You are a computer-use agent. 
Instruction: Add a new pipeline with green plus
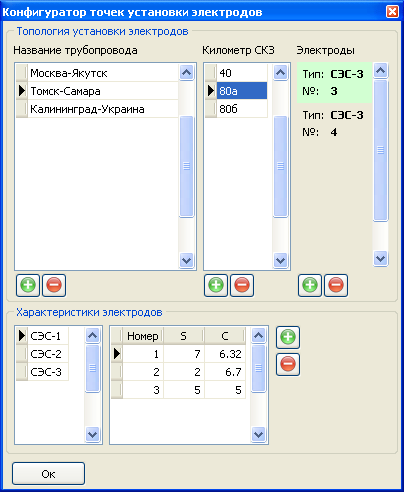pos(28,285)
